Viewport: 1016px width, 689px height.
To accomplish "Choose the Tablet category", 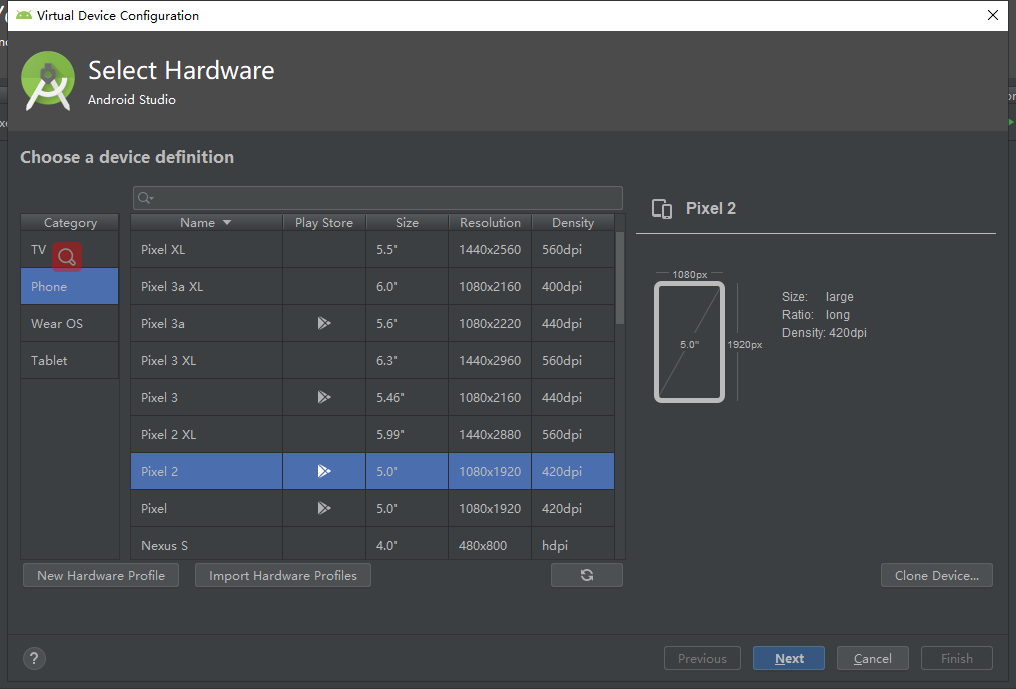I will click(x=49, y=360).
